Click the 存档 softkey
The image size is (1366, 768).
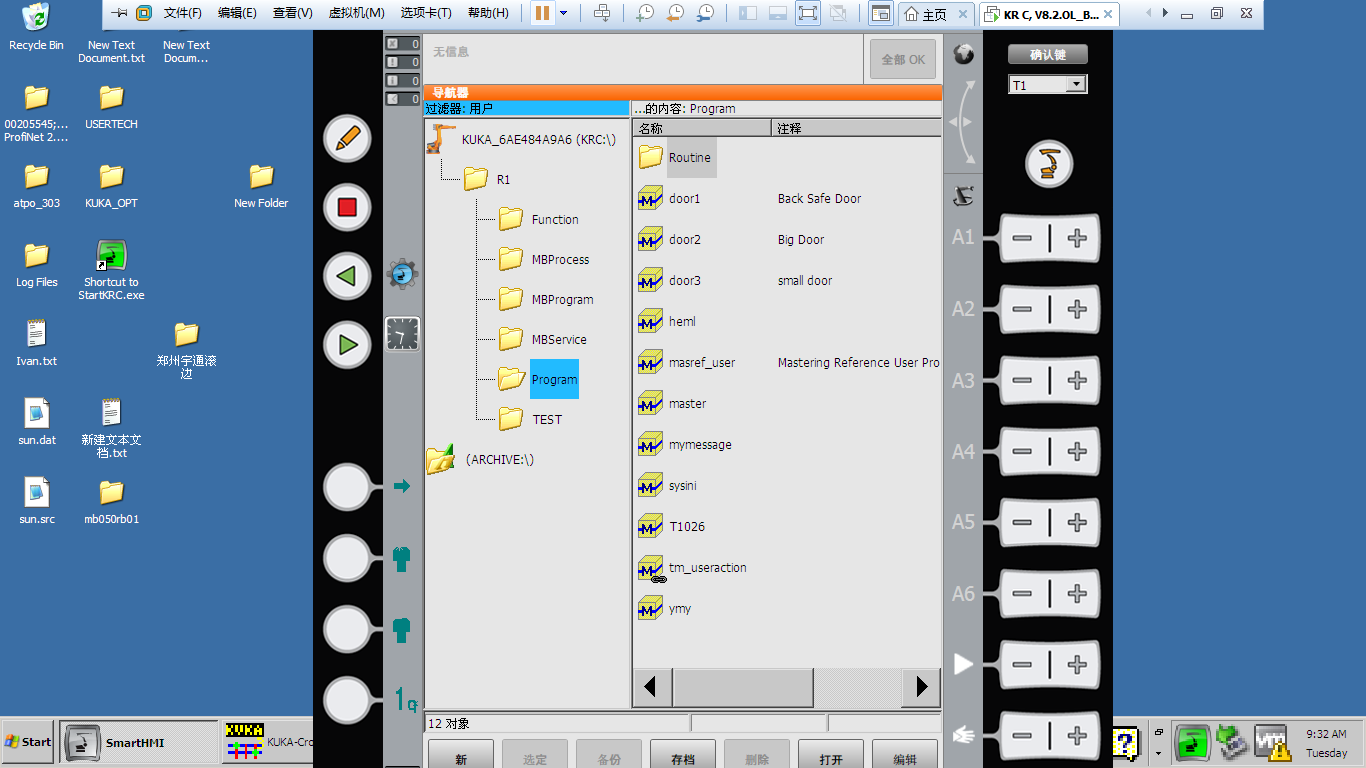click(683, 754)
